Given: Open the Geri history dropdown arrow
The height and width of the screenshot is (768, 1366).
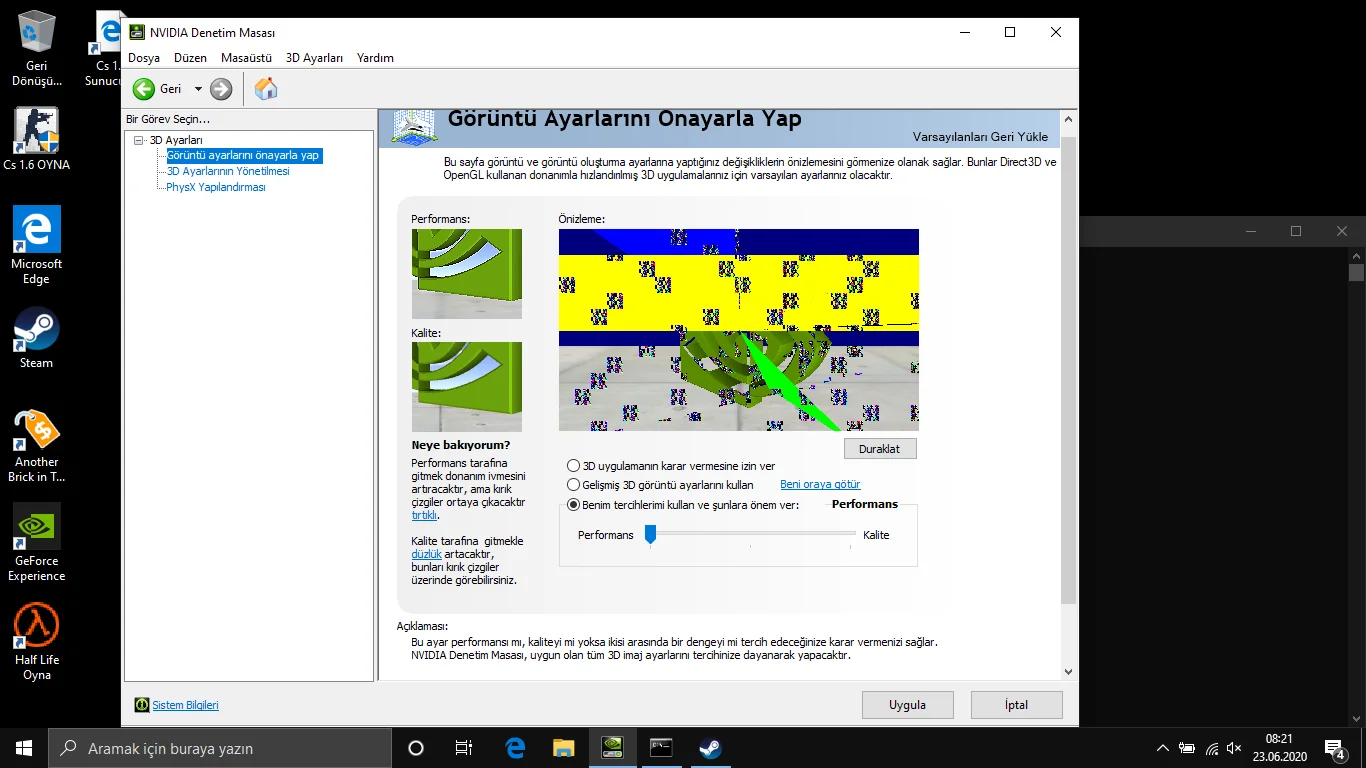Looking at the screenshot, I should pyautogui.click(x=198, y=89).
